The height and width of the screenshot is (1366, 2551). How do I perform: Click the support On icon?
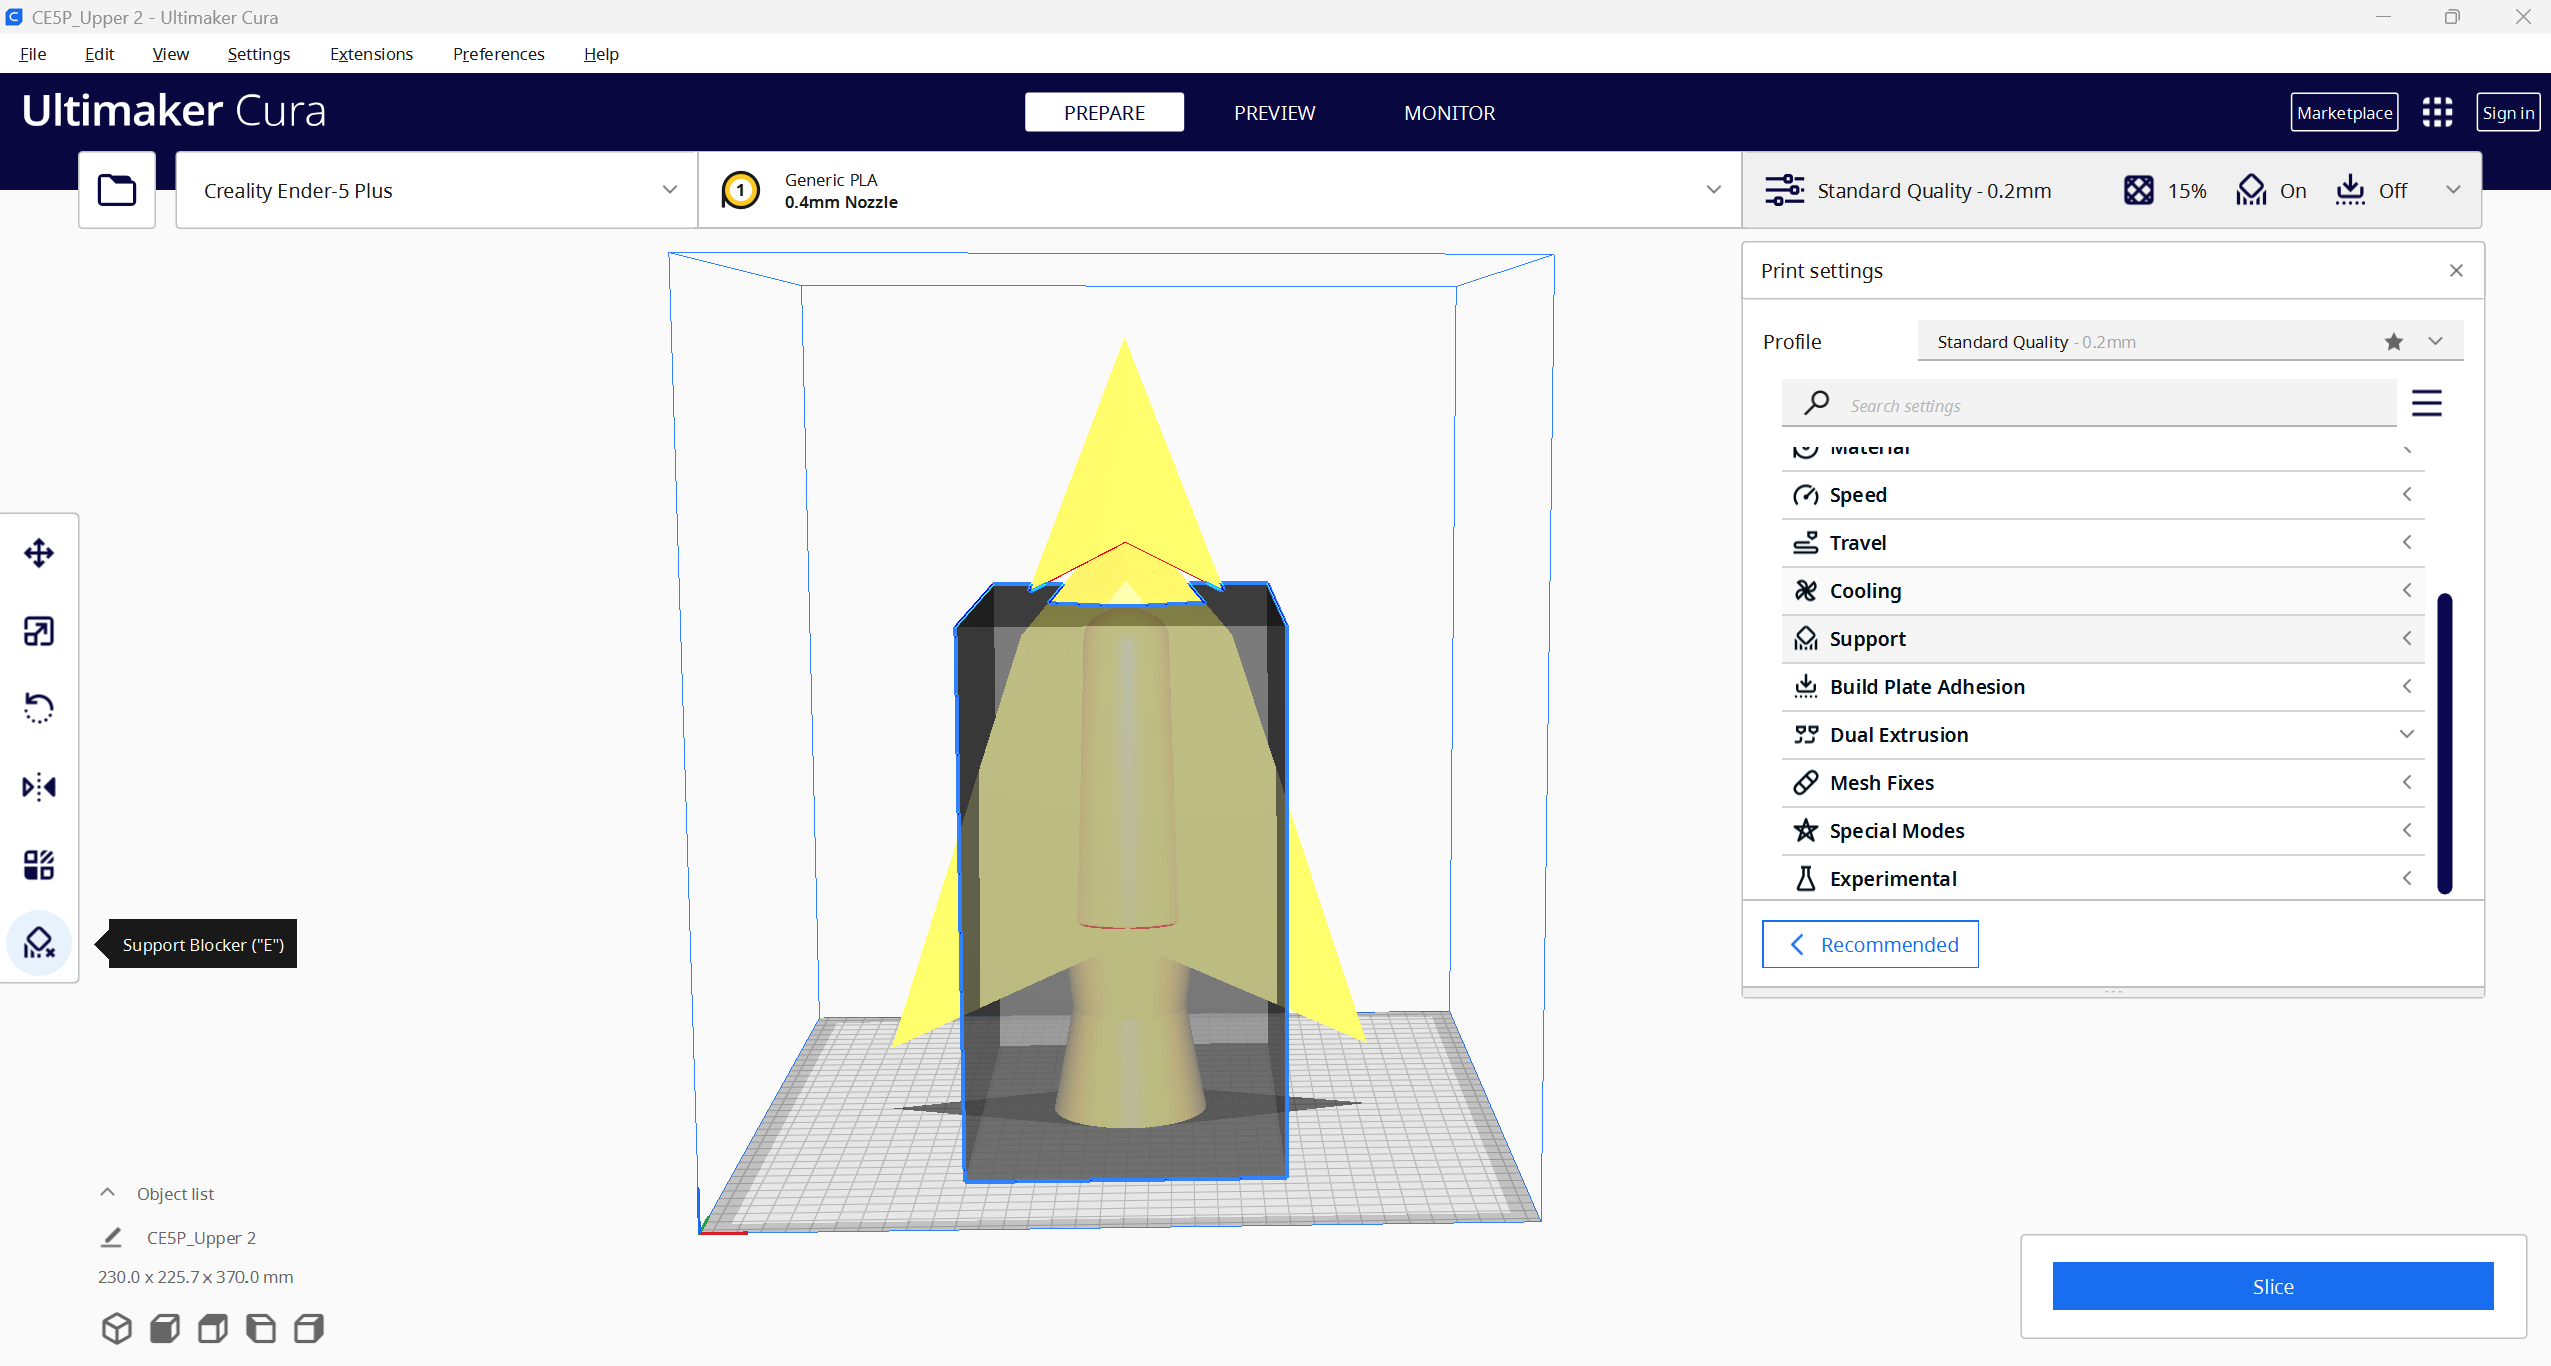tap(2251, 190)
